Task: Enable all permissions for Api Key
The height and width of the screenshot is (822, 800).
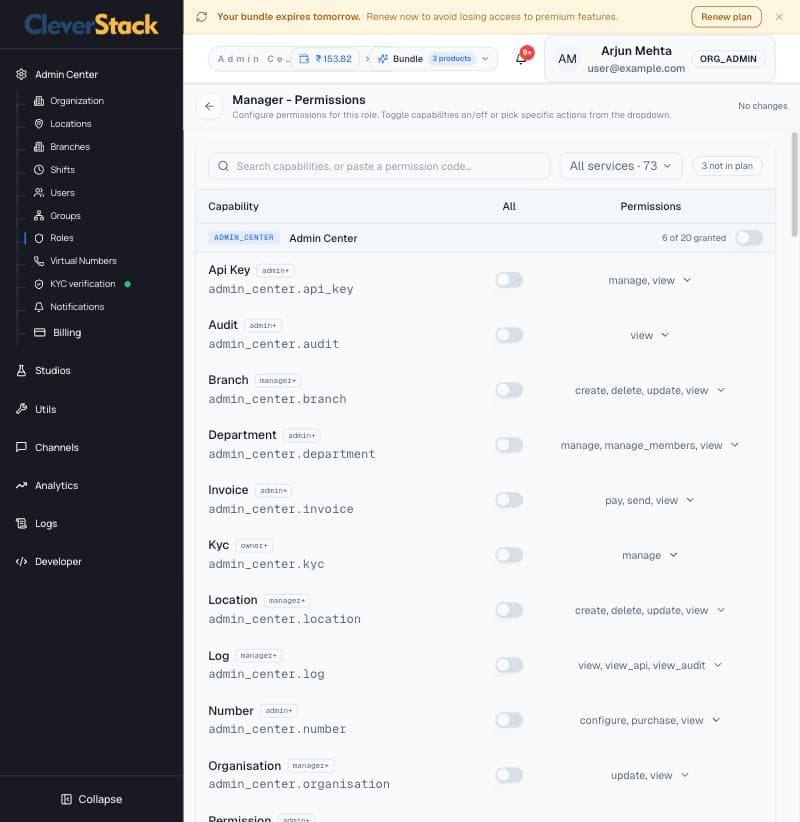Action: pyautogui.click(x=509, y=280)
